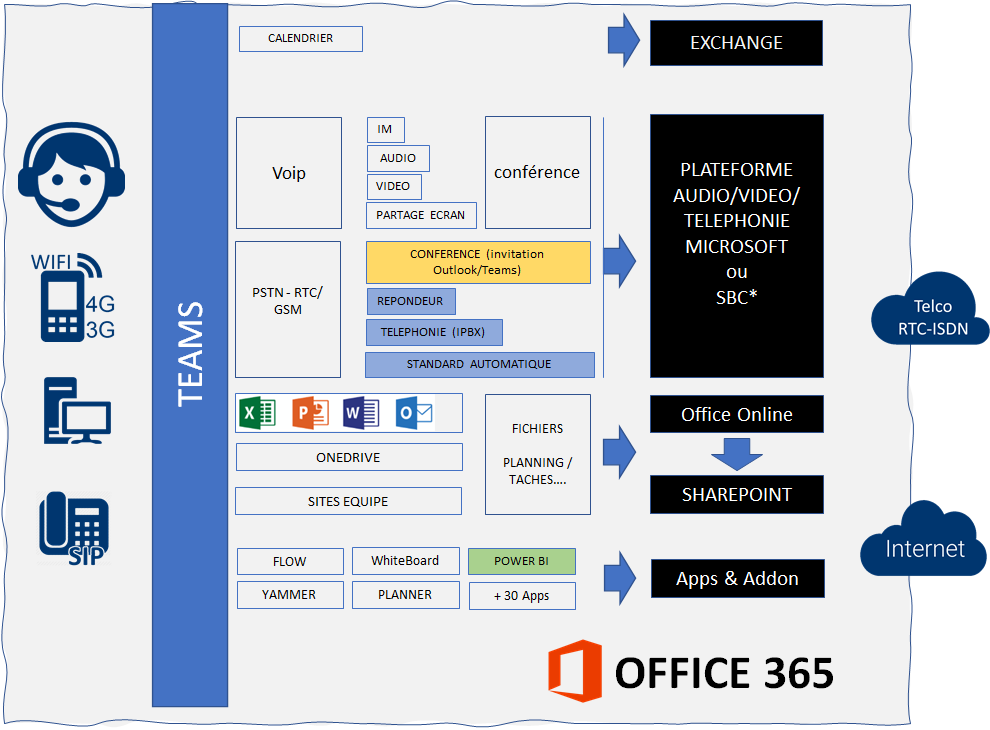Click the CALENDRIER box
Viewport: 990px width, 730px height.
300,39
